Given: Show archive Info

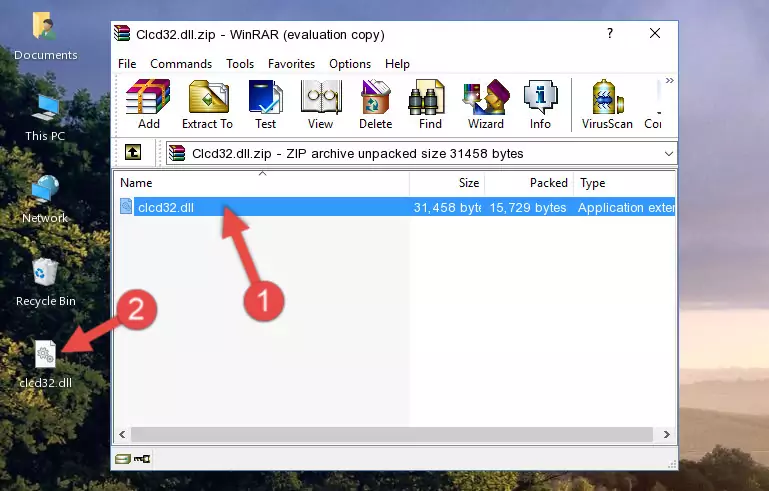Looking at the screenshot, I should tap(540, 104).
